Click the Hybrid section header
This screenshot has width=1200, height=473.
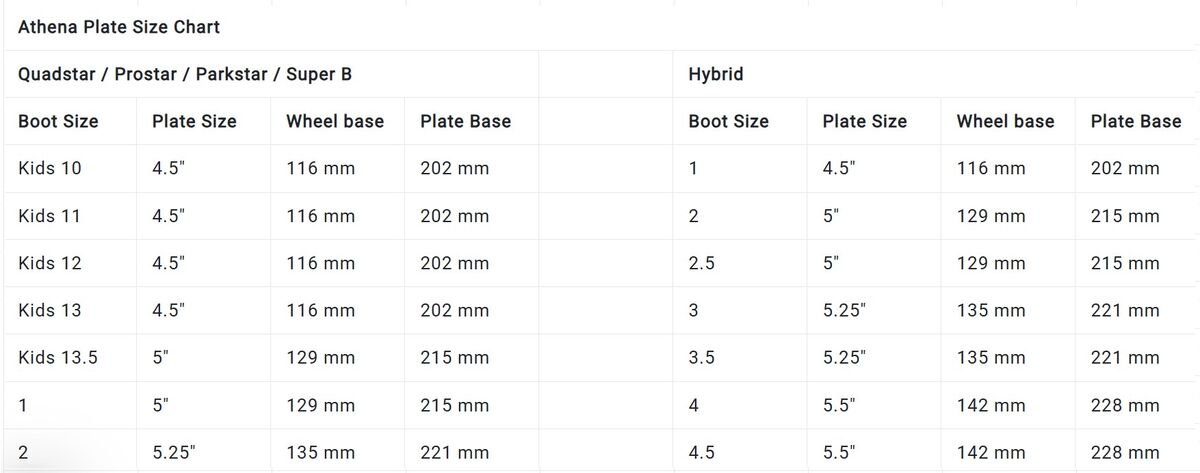click(715, 74)
